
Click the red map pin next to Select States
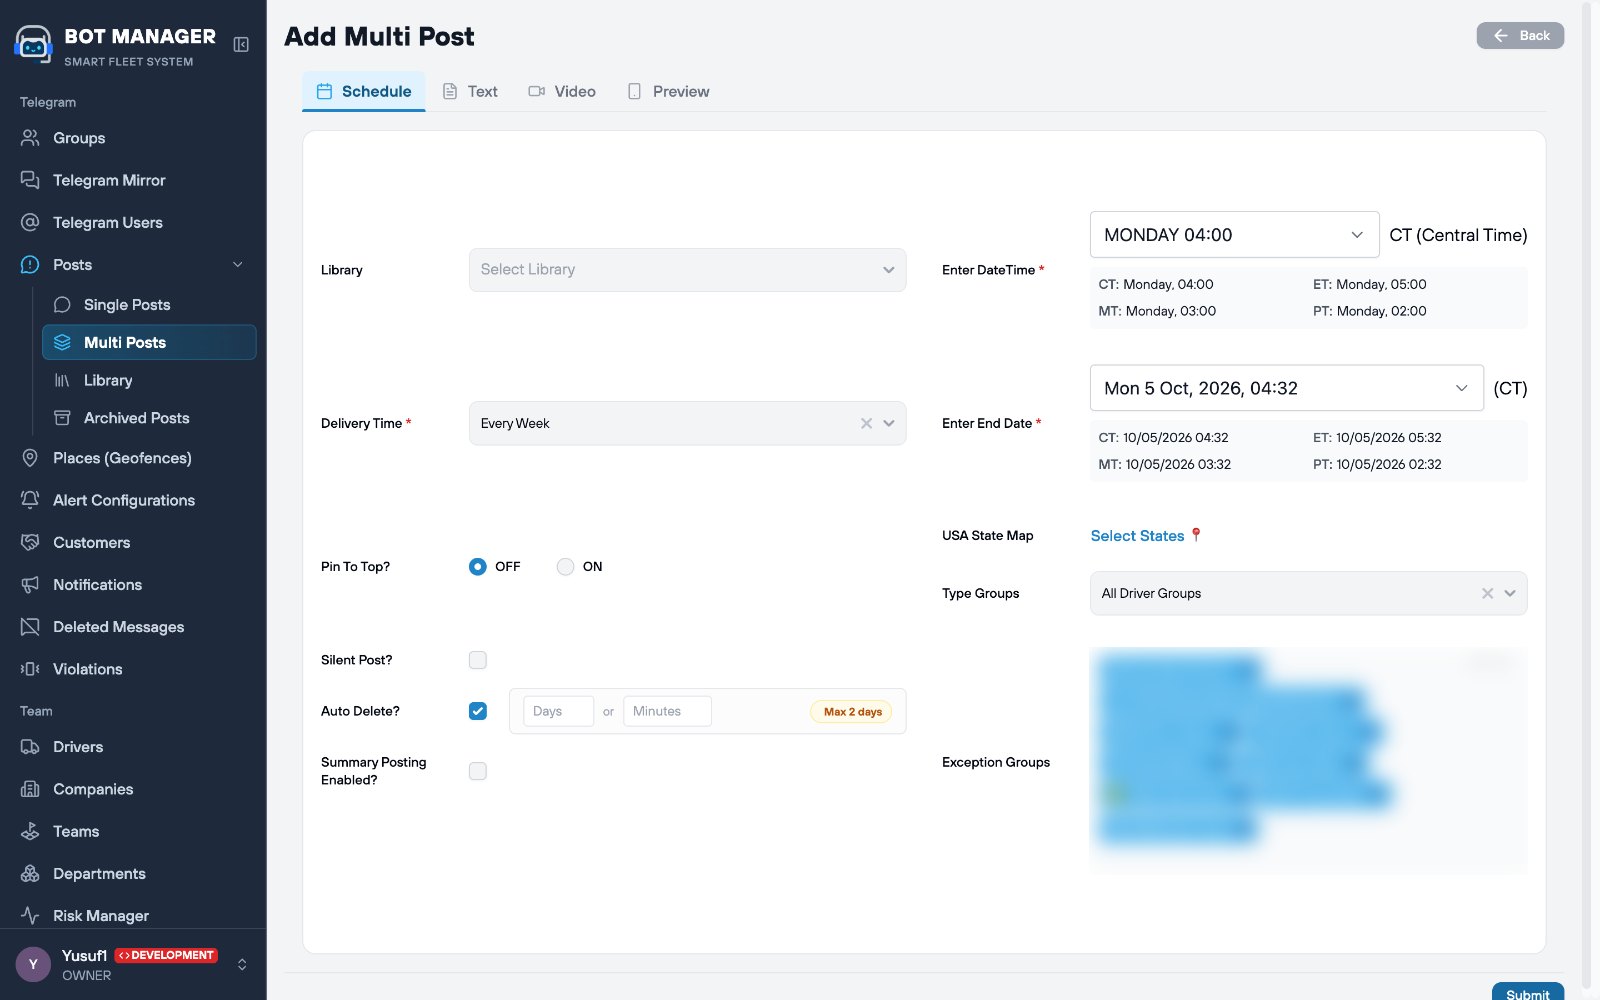click(x=1195, y=535)
